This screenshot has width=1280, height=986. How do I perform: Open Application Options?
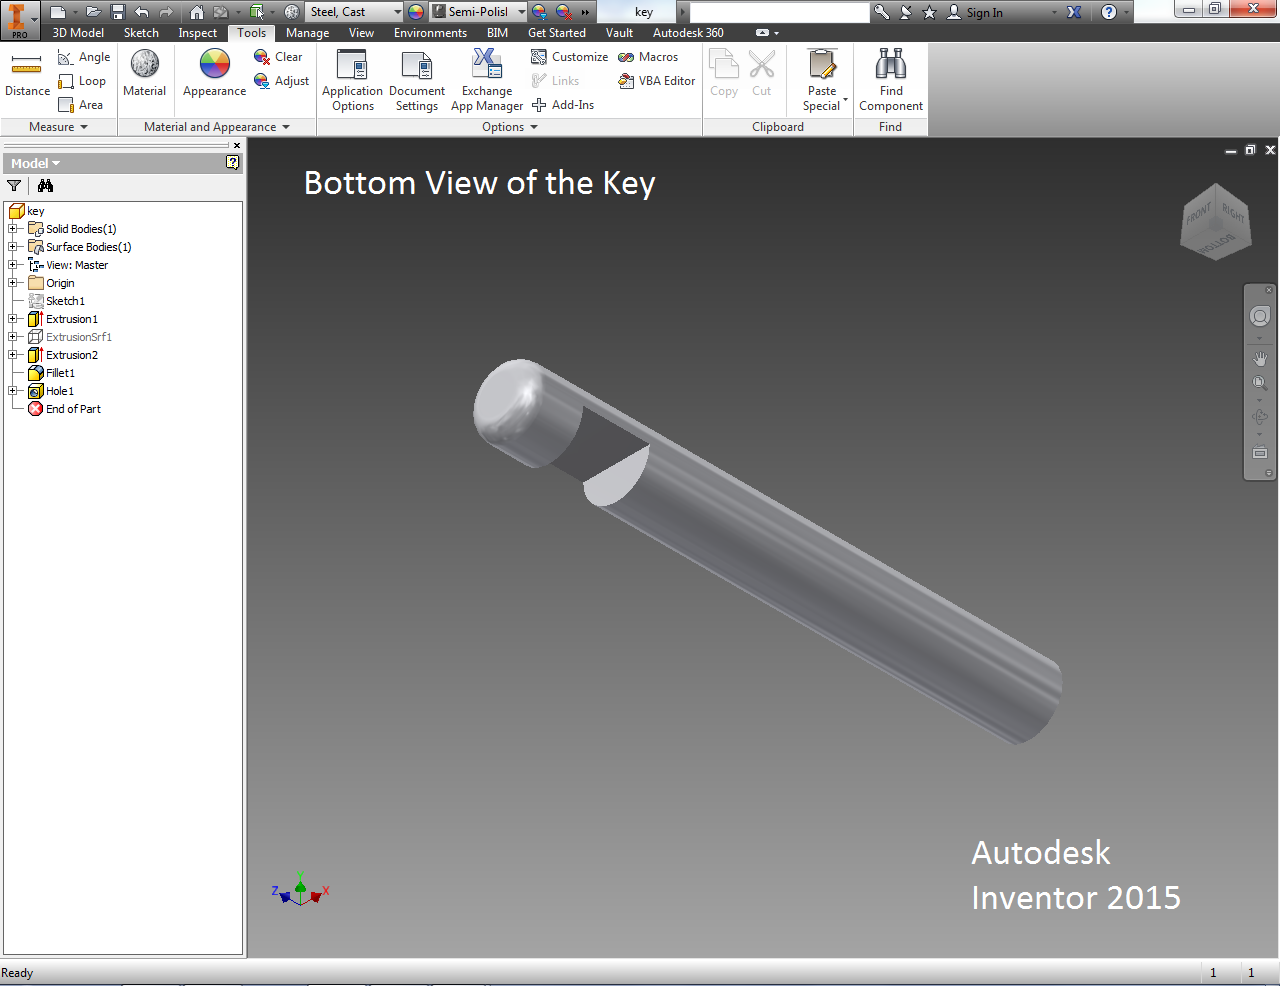coord(352,80)
